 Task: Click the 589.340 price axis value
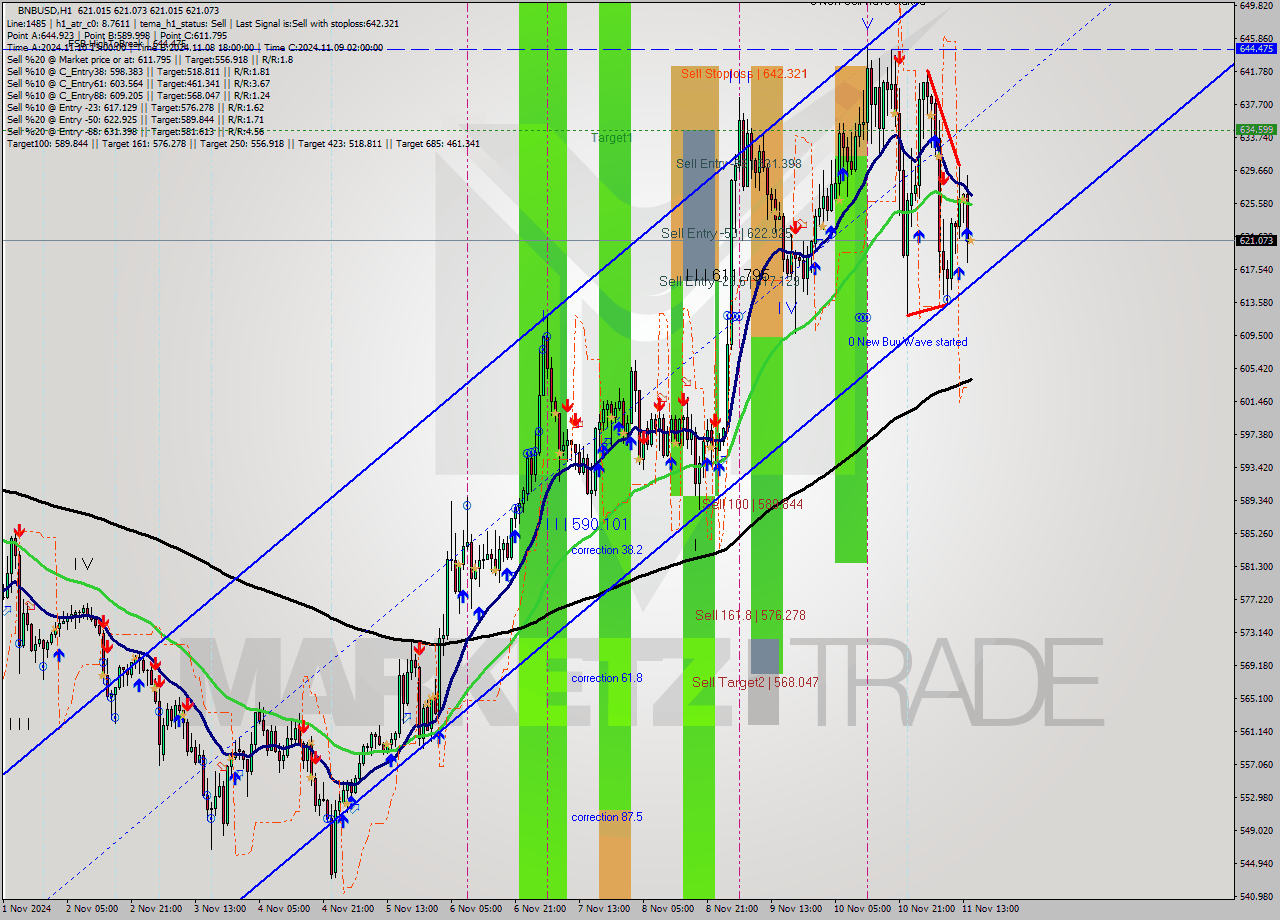point(1256,501)
